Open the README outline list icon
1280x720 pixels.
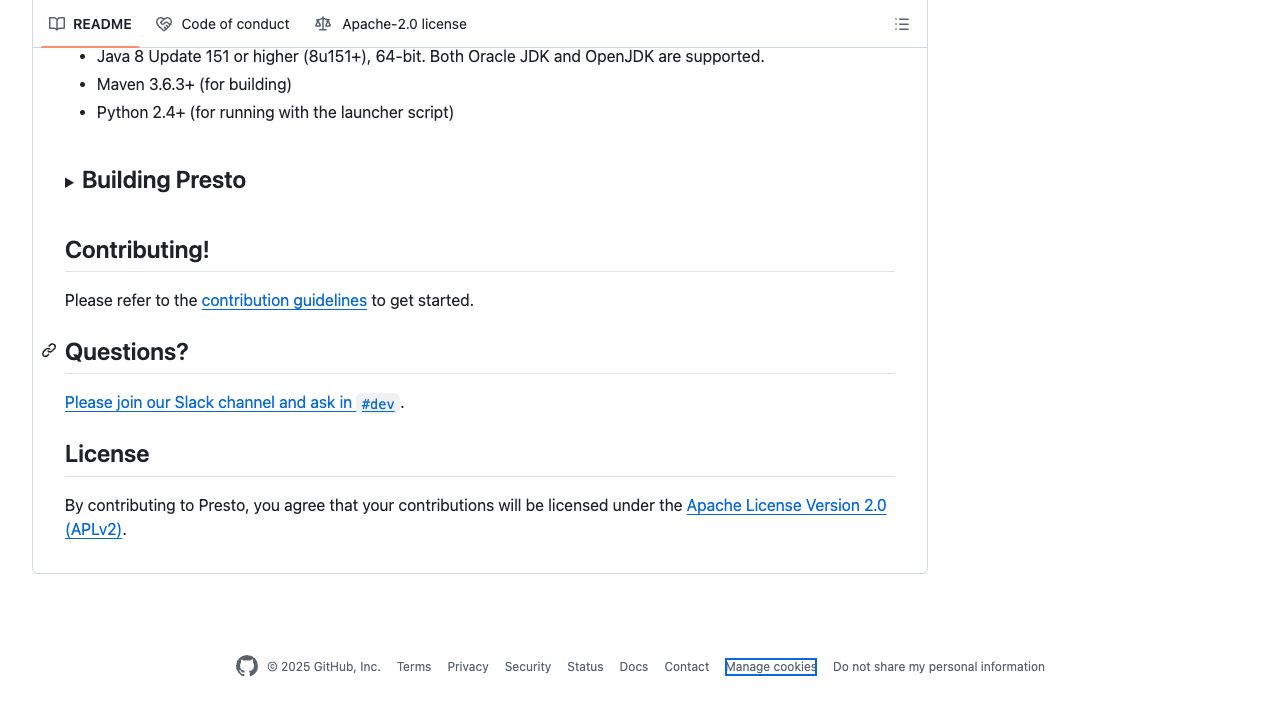[x=902, y=24]
